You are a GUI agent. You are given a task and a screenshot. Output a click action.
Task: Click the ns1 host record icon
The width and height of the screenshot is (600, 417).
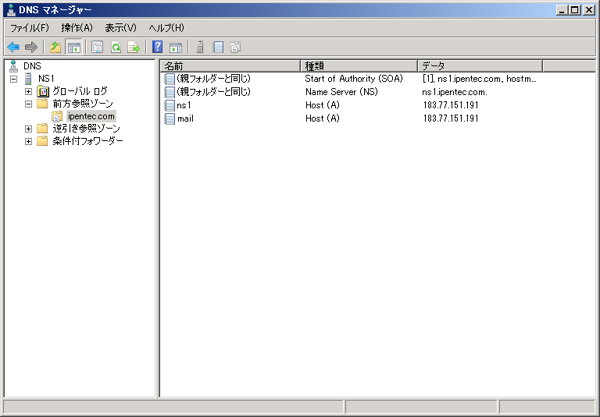click(x=169, y=105)
